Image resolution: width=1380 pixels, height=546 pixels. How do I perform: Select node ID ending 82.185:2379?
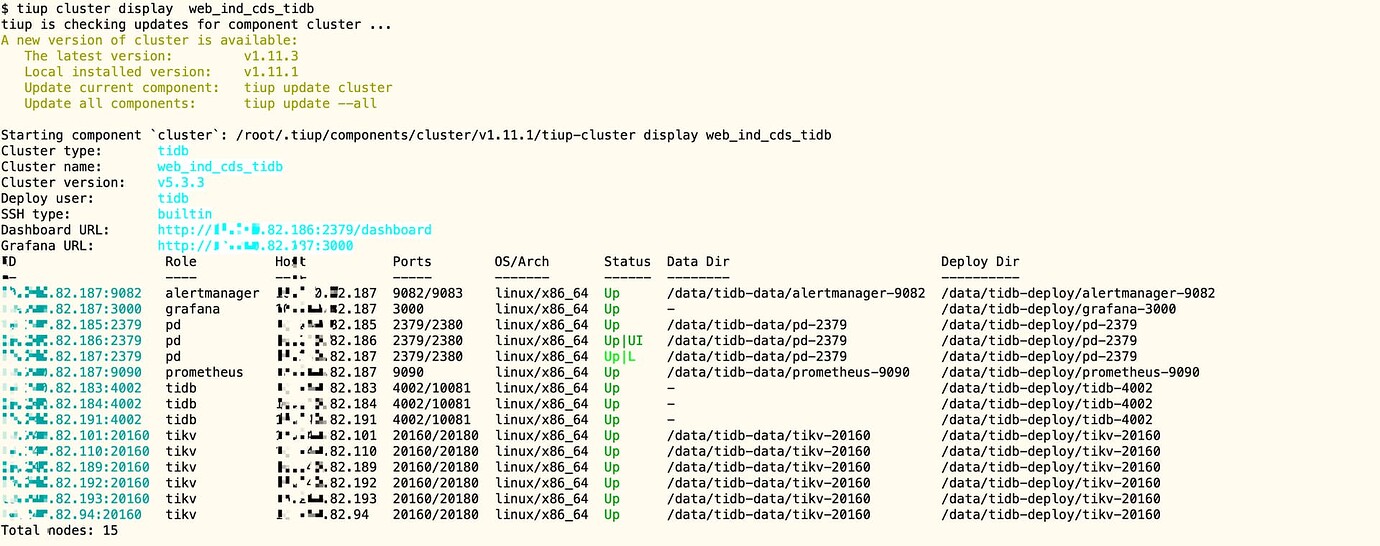72,326
